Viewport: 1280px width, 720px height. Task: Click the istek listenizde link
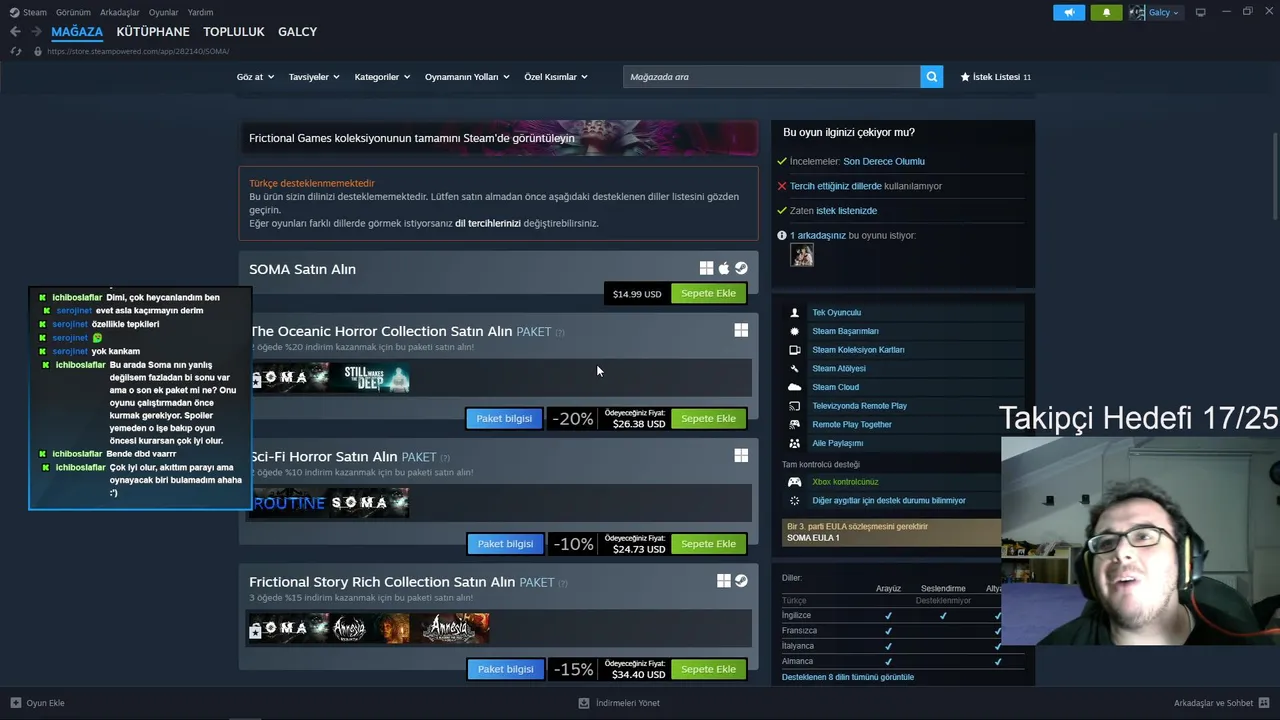coord(846,211)
